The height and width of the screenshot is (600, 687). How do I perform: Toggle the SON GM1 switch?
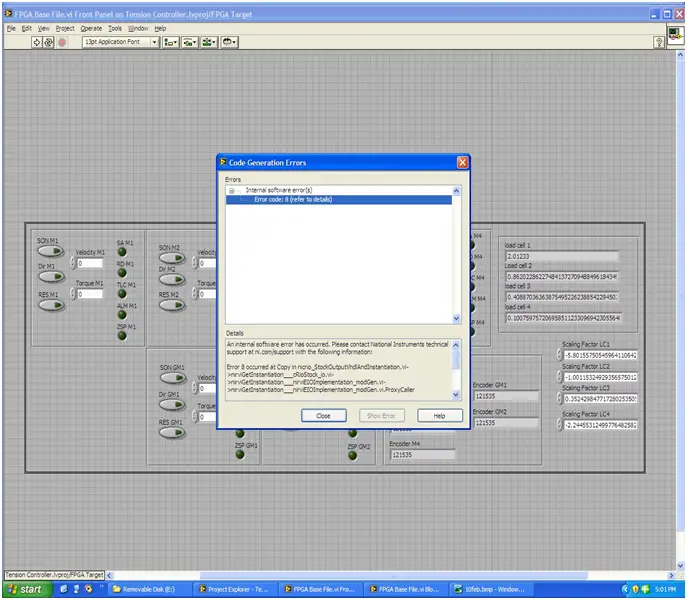[x=173, y=378]
